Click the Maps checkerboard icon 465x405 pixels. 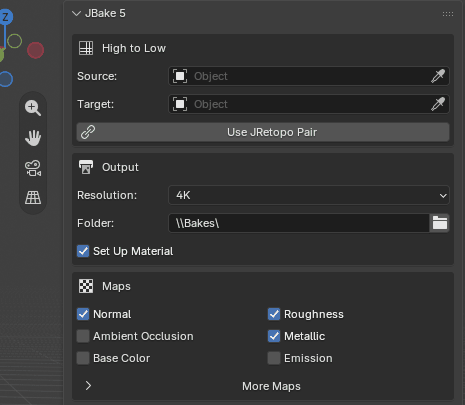click(x=86, y=286)
